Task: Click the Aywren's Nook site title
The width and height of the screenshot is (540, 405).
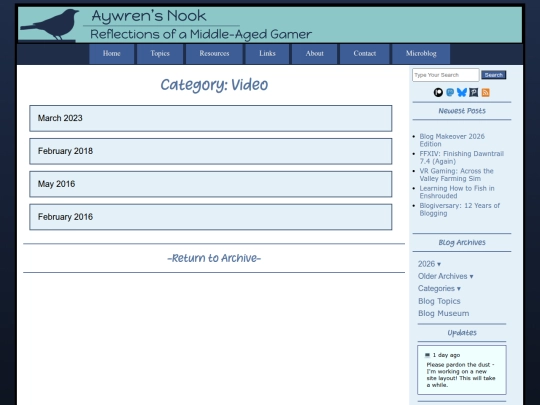Action: tap(149, 16)
